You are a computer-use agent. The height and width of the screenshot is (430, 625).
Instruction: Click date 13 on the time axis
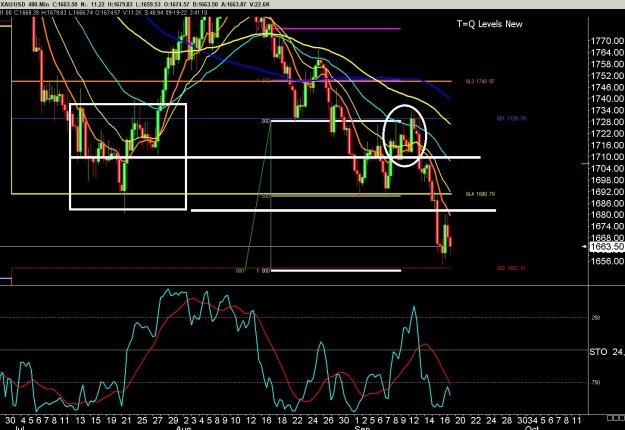81,420
